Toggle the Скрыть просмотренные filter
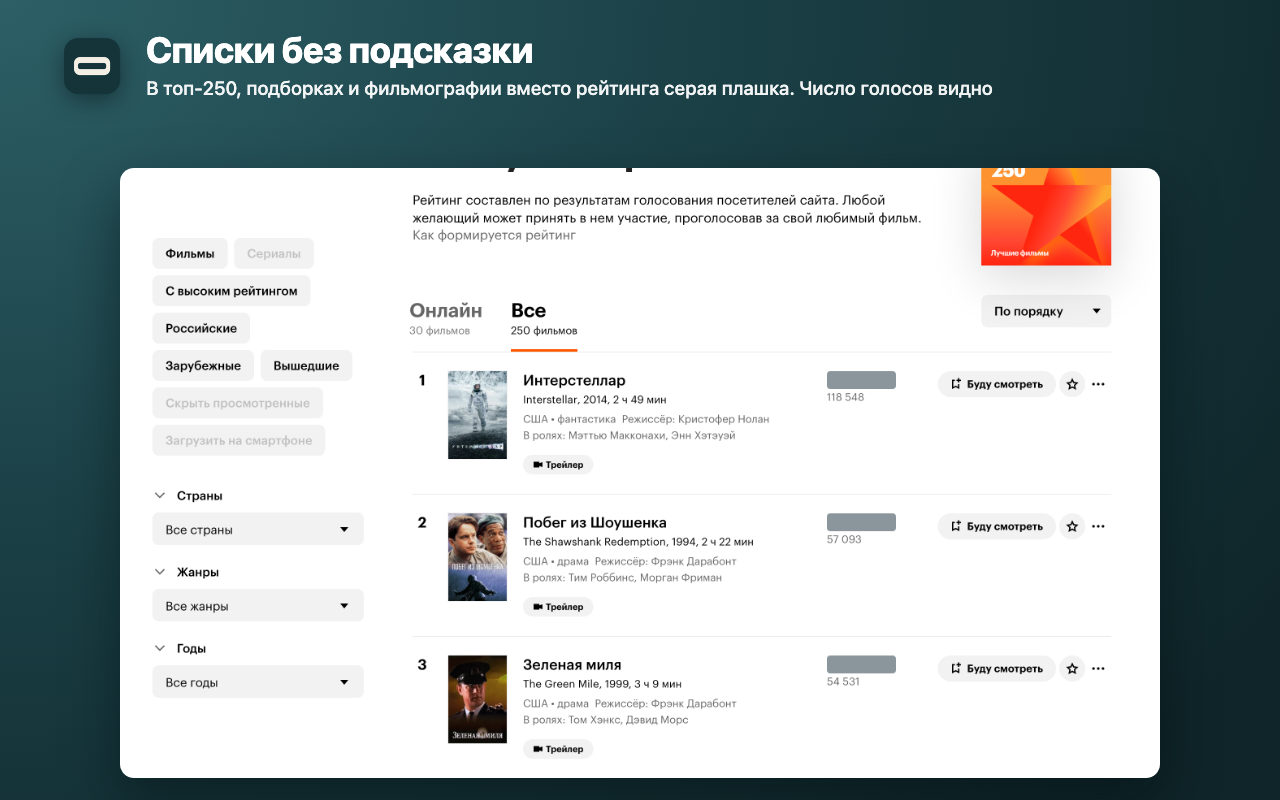 (x=238, y=403)
